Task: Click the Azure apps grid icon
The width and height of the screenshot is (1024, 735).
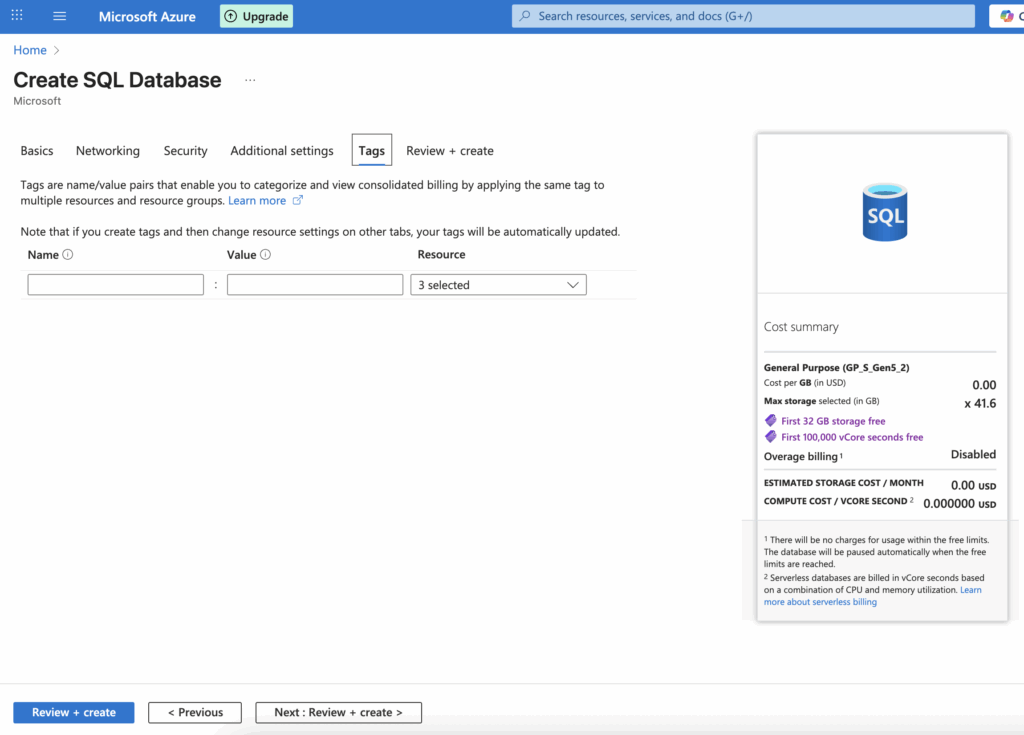Action: pyautogui.click(x=16, y=15)
